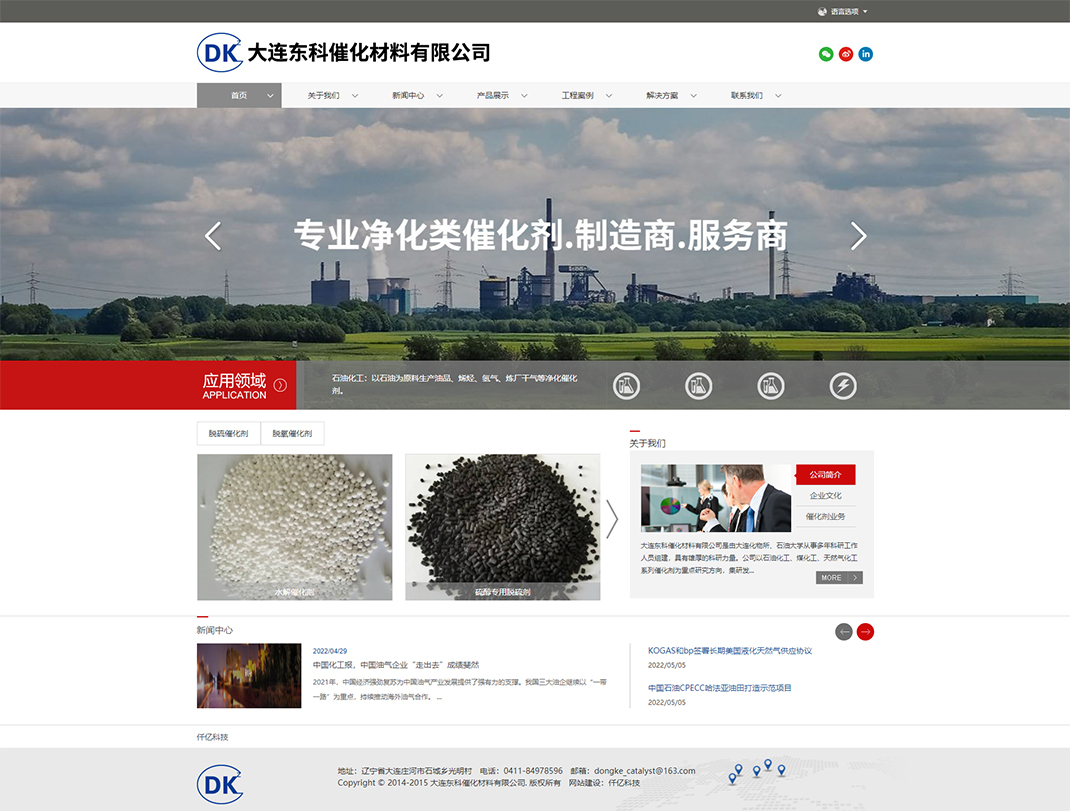Click the 硫醇专用脱硫剂 product thumbnail
The height and width of the screenshot is (811, 1070).
(502, 527)
